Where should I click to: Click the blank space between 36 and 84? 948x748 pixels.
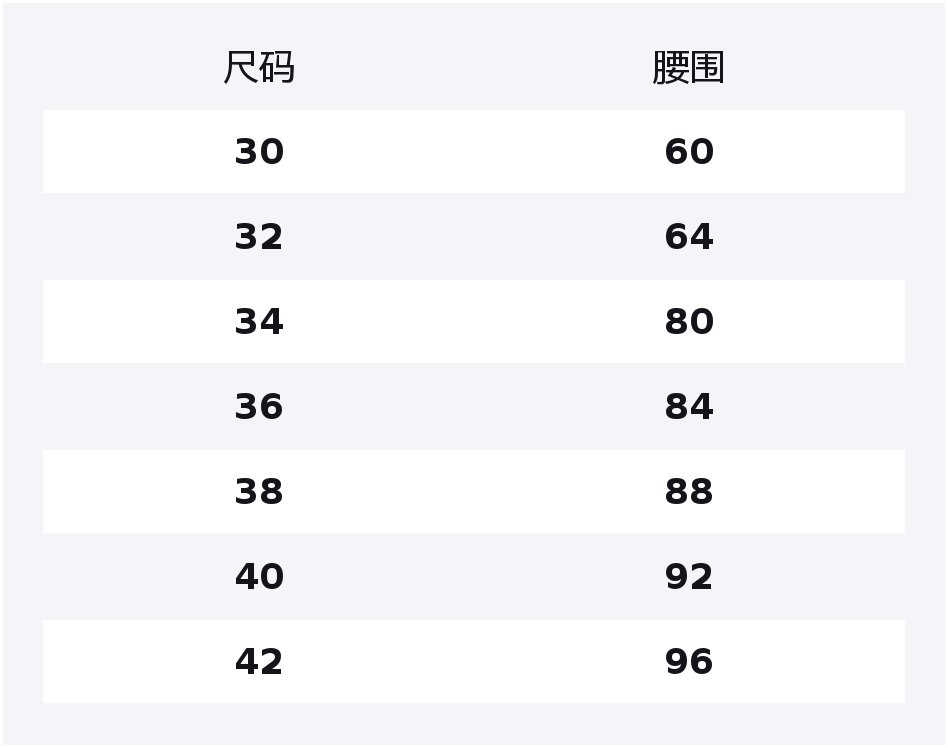(x=474, y=407)
